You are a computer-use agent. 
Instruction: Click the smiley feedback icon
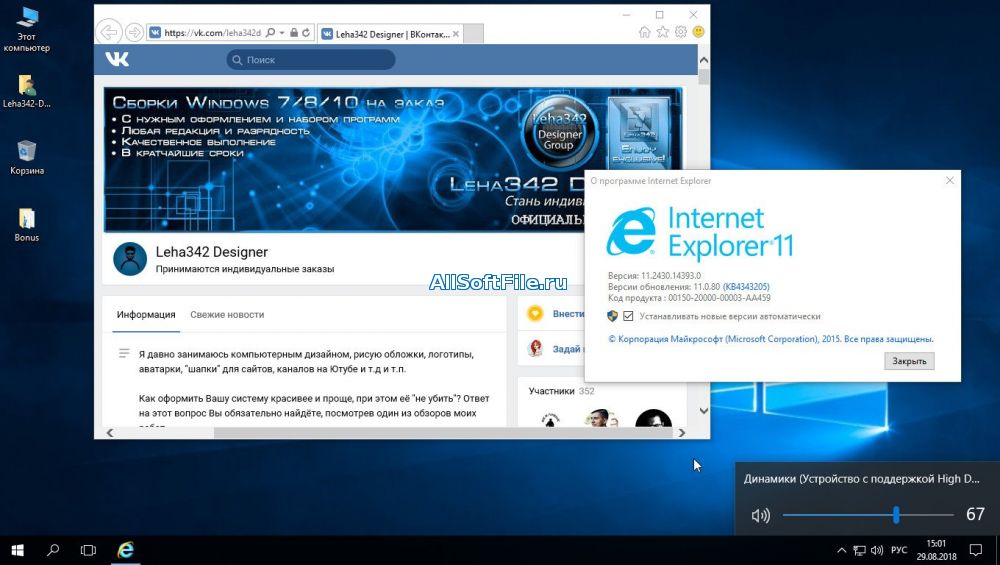698,32
